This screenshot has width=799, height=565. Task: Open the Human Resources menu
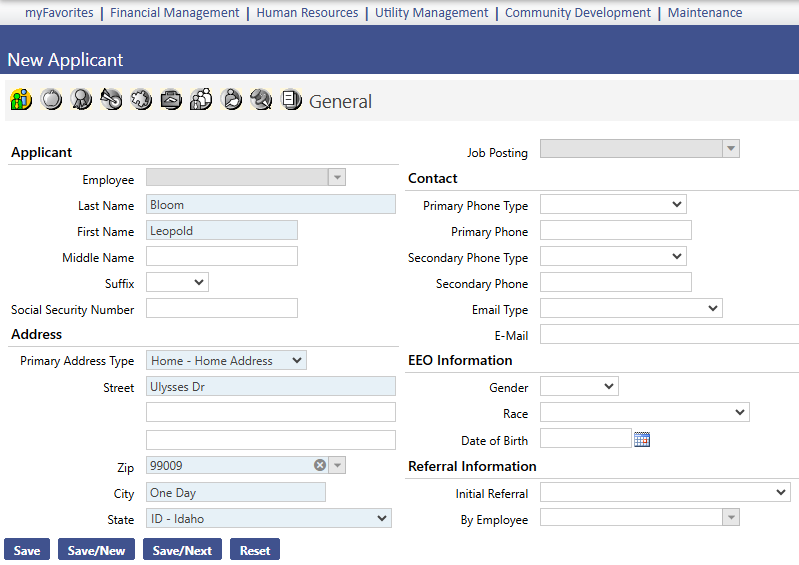tap(307, 13)
